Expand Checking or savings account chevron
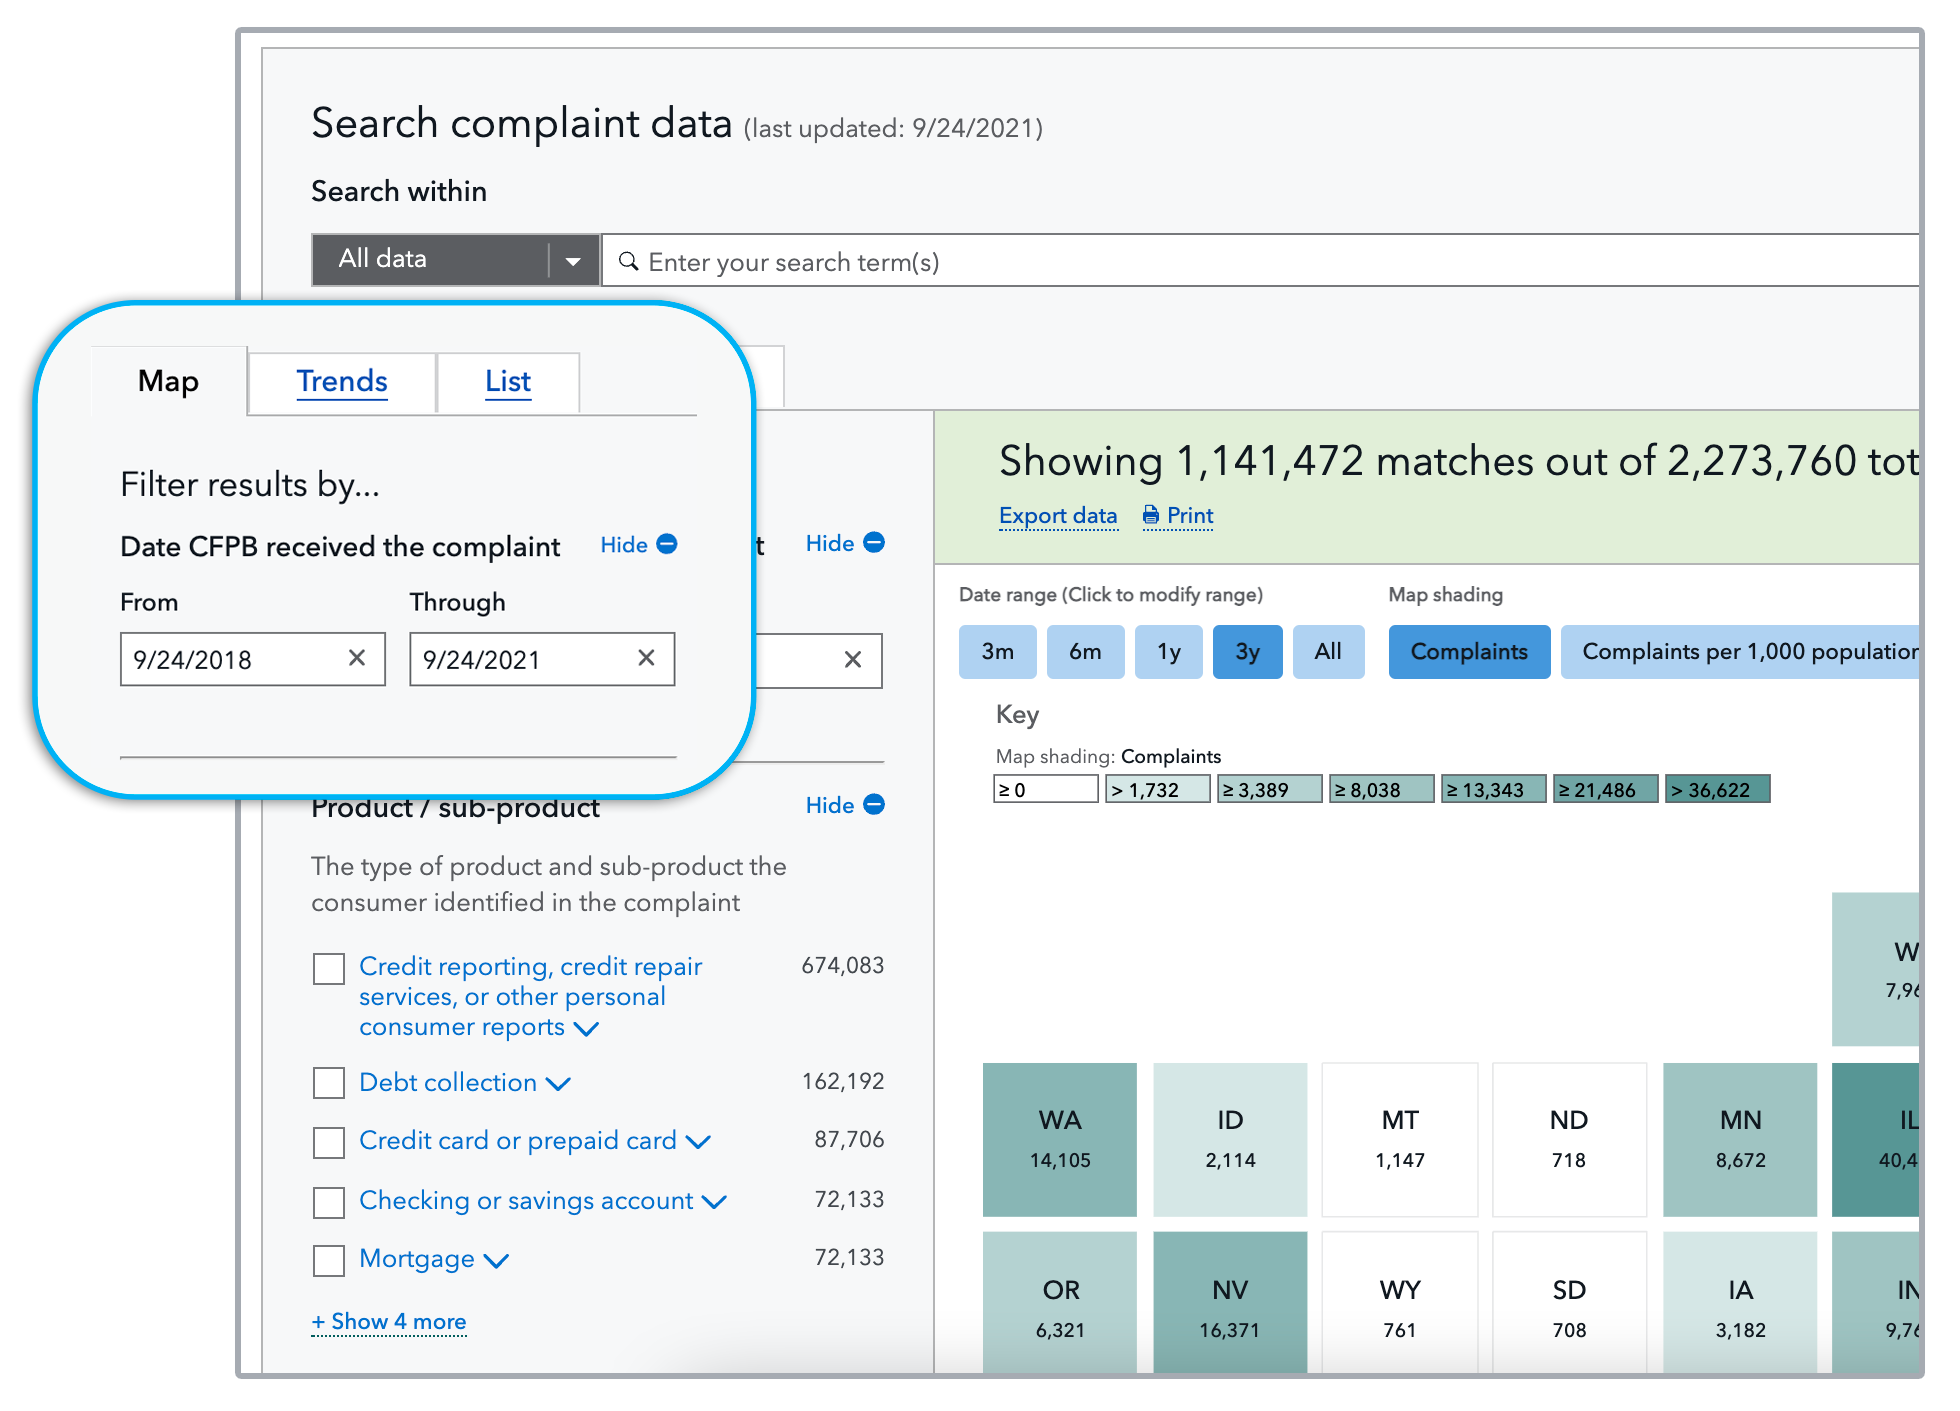1960x1411 pixels. (716, 1201)
